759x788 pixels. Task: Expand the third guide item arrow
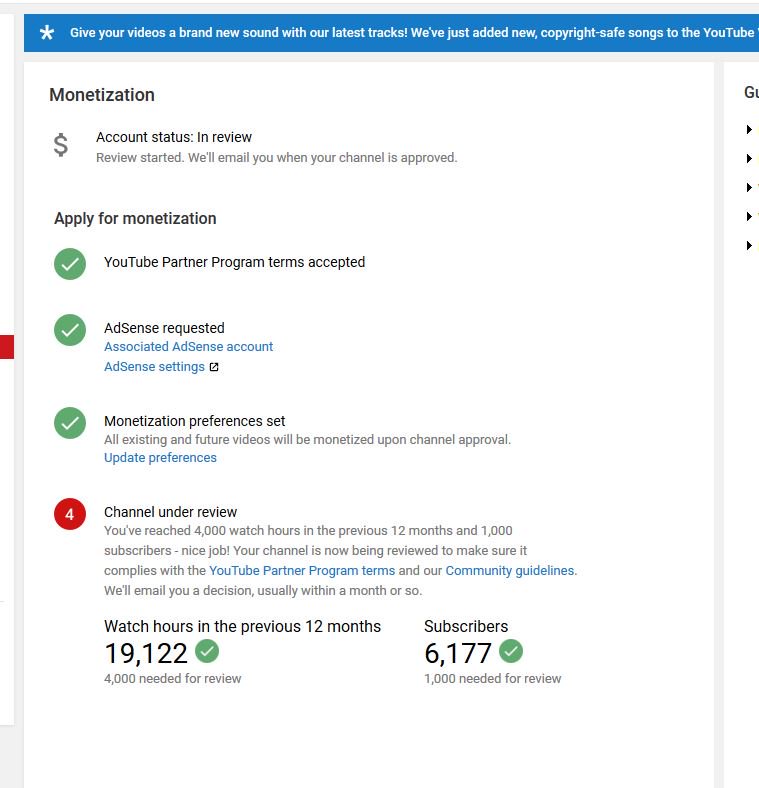(749, 187)
